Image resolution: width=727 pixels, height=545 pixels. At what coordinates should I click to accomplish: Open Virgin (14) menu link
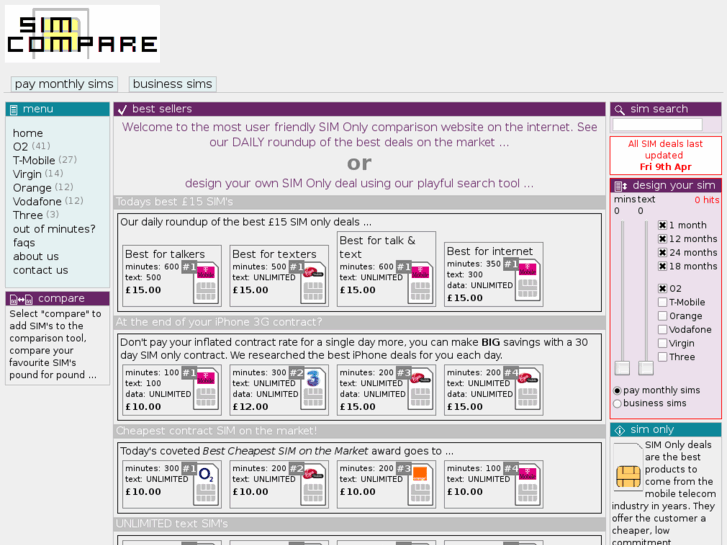38,174
